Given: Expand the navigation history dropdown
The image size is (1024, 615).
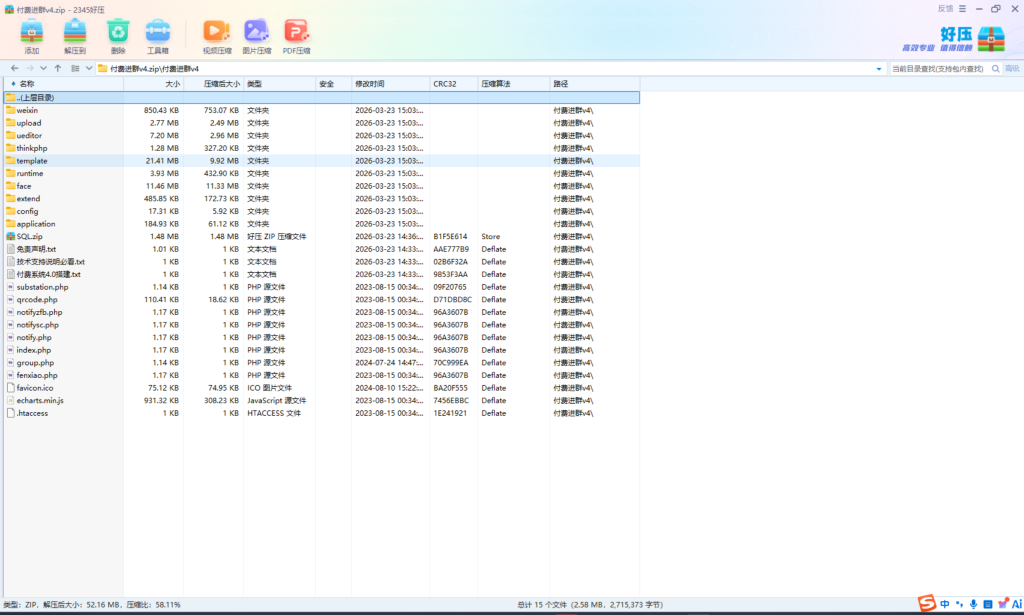Looking at the screenshot, I should (x=43, y=69).
